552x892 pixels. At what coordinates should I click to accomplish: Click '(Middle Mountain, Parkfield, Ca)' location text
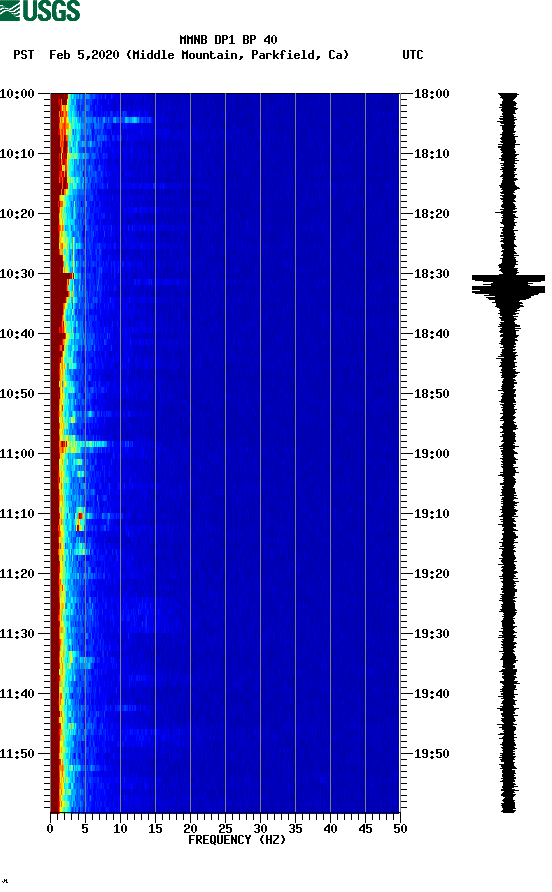tap(237, 55)
